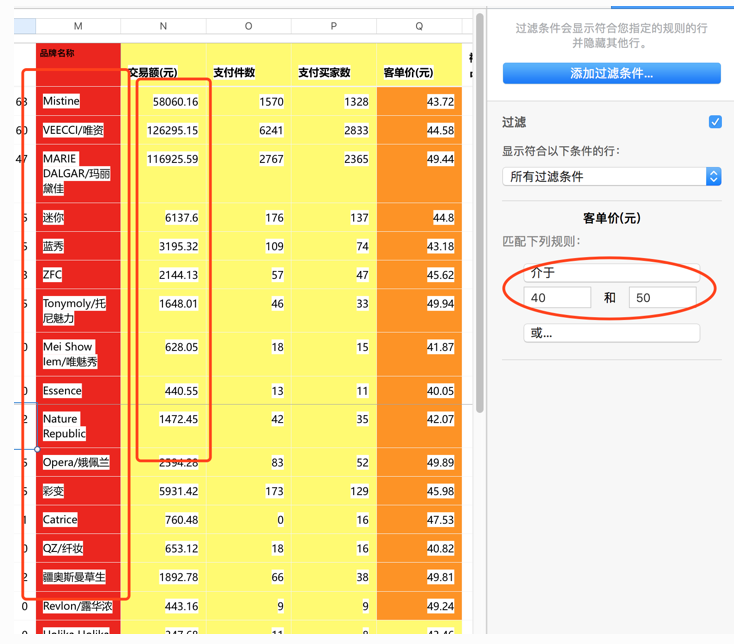
Task: Click the 49.24 unit price cell
Action: pyautogui.click(x=419, y=606)
